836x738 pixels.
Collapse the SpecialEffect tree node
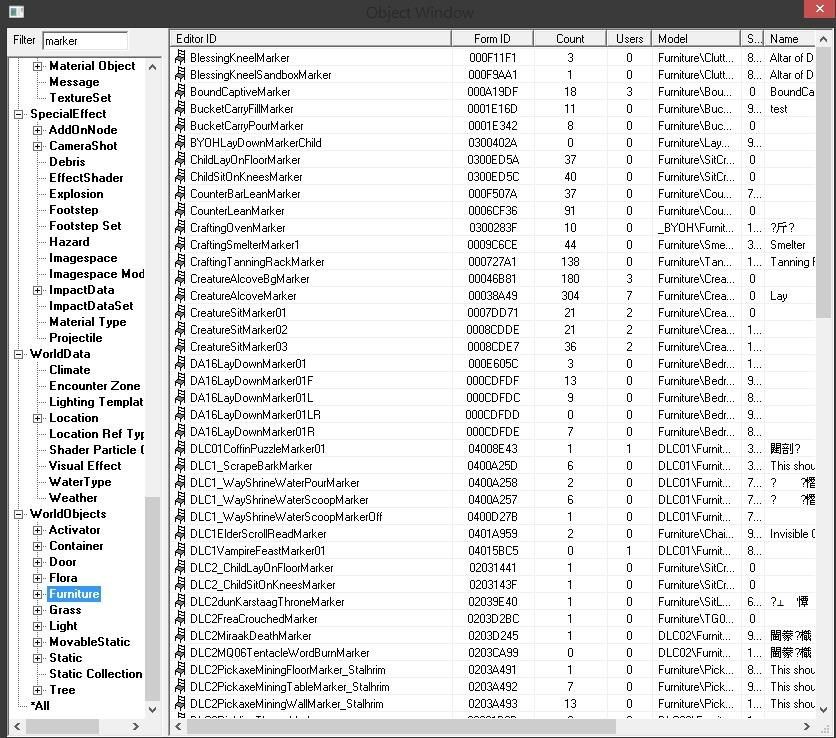tap(19, 114)
